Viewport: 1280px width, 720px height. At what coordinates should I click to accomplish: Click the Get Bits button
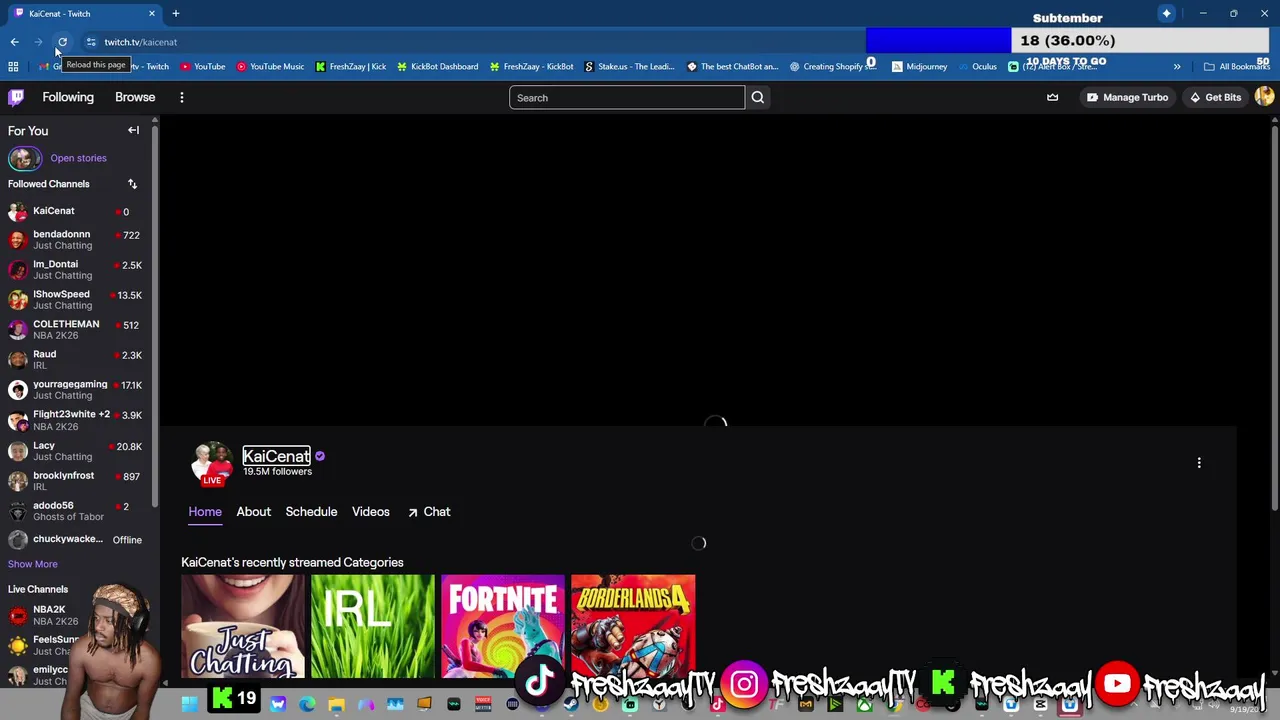[x=1214, y=97]
